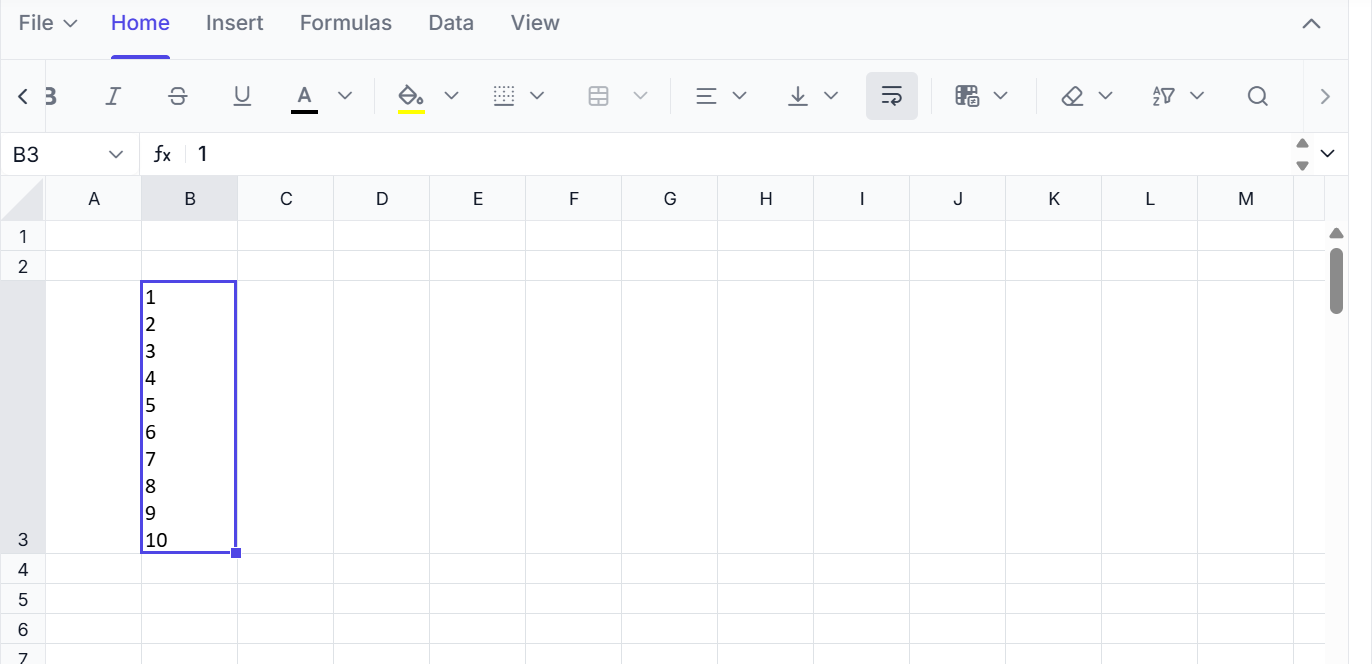Switch to the Formulas tab

(x=345, y=22)
